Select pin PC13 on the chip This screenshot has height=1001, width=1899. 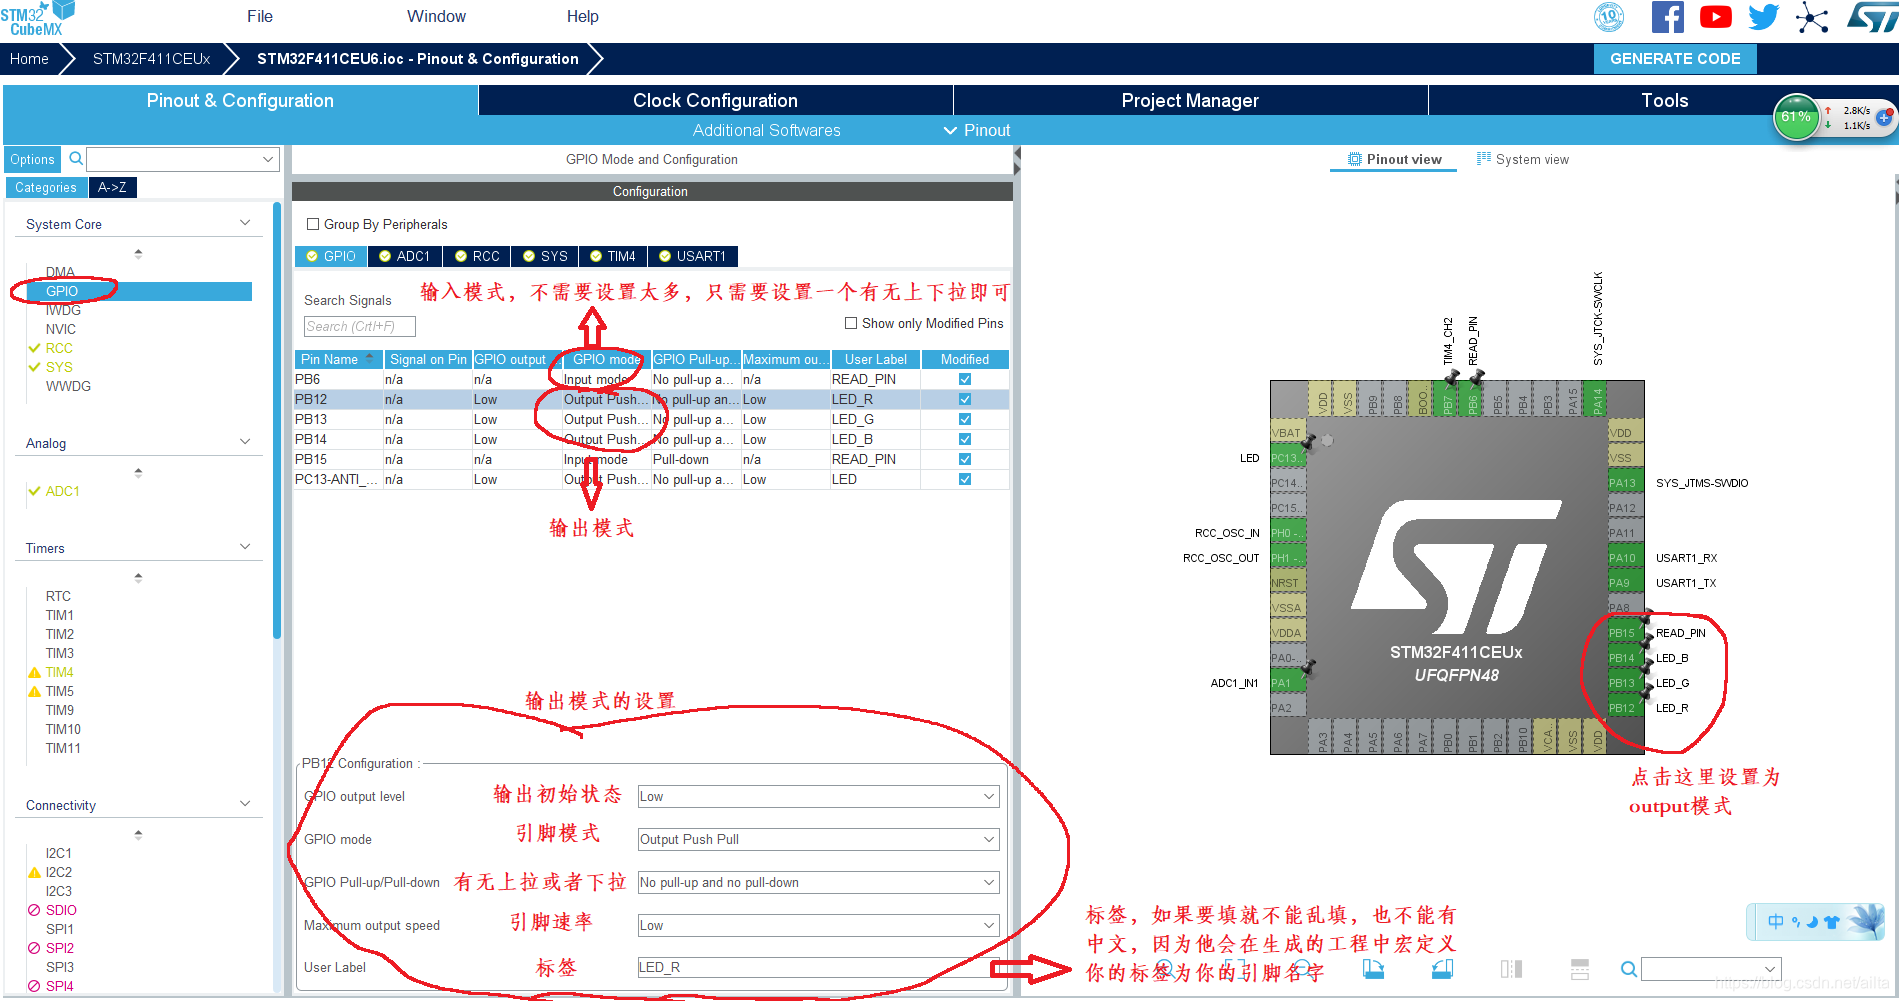click(1288, 458)
